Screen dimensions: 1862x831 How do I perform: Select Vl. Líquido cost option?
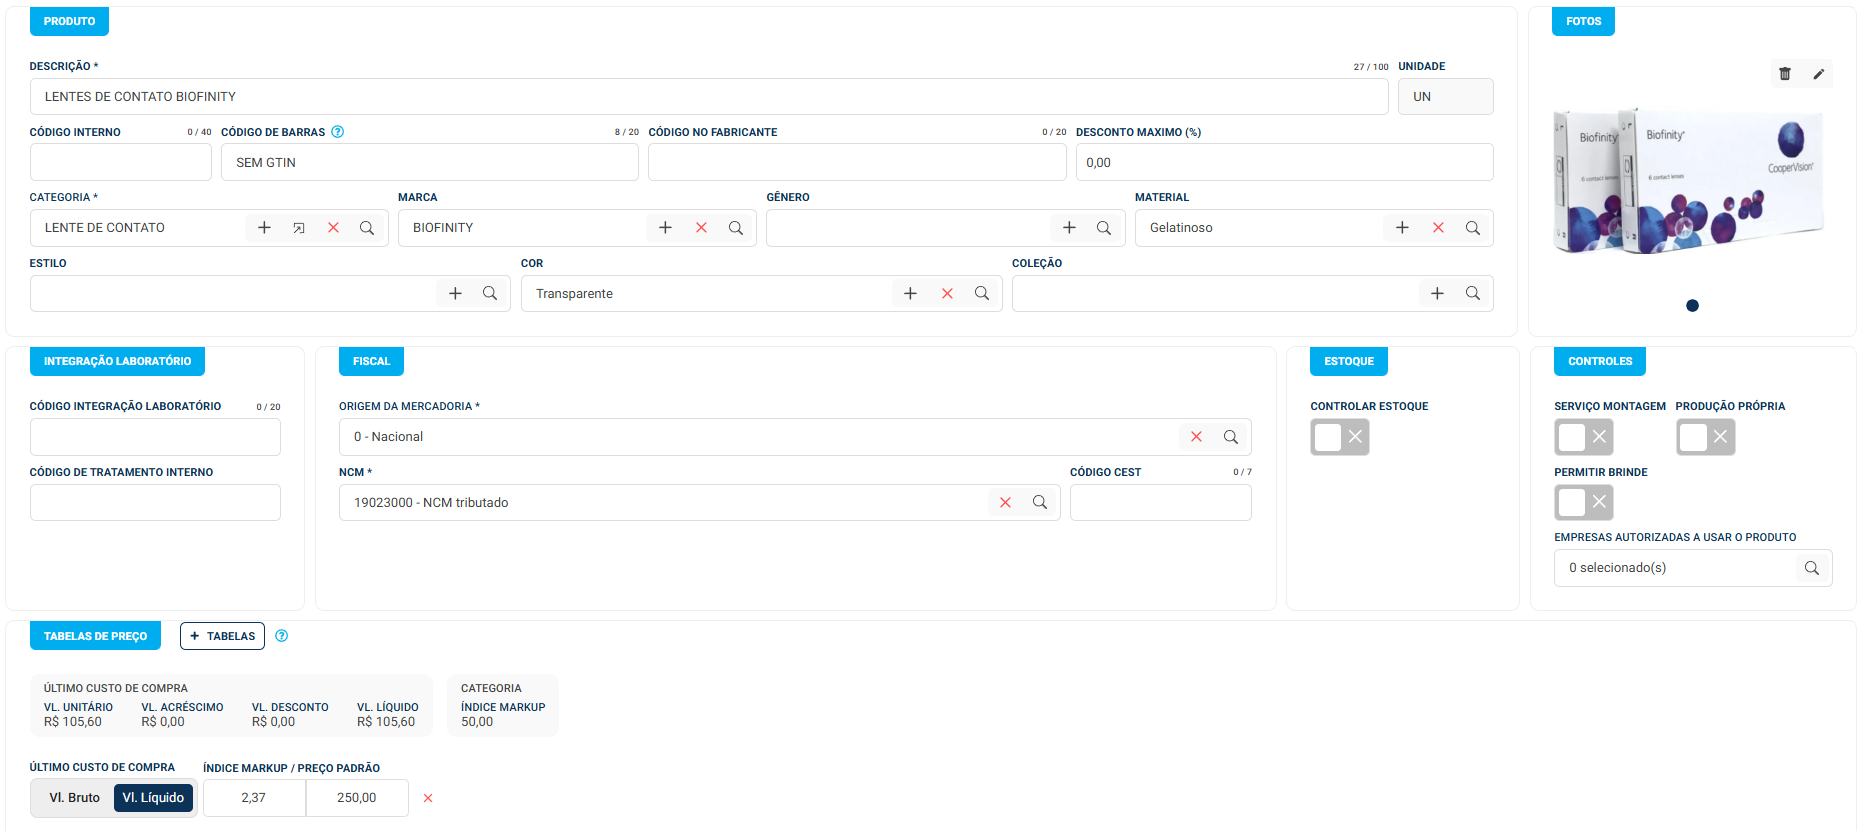point(153,798)
